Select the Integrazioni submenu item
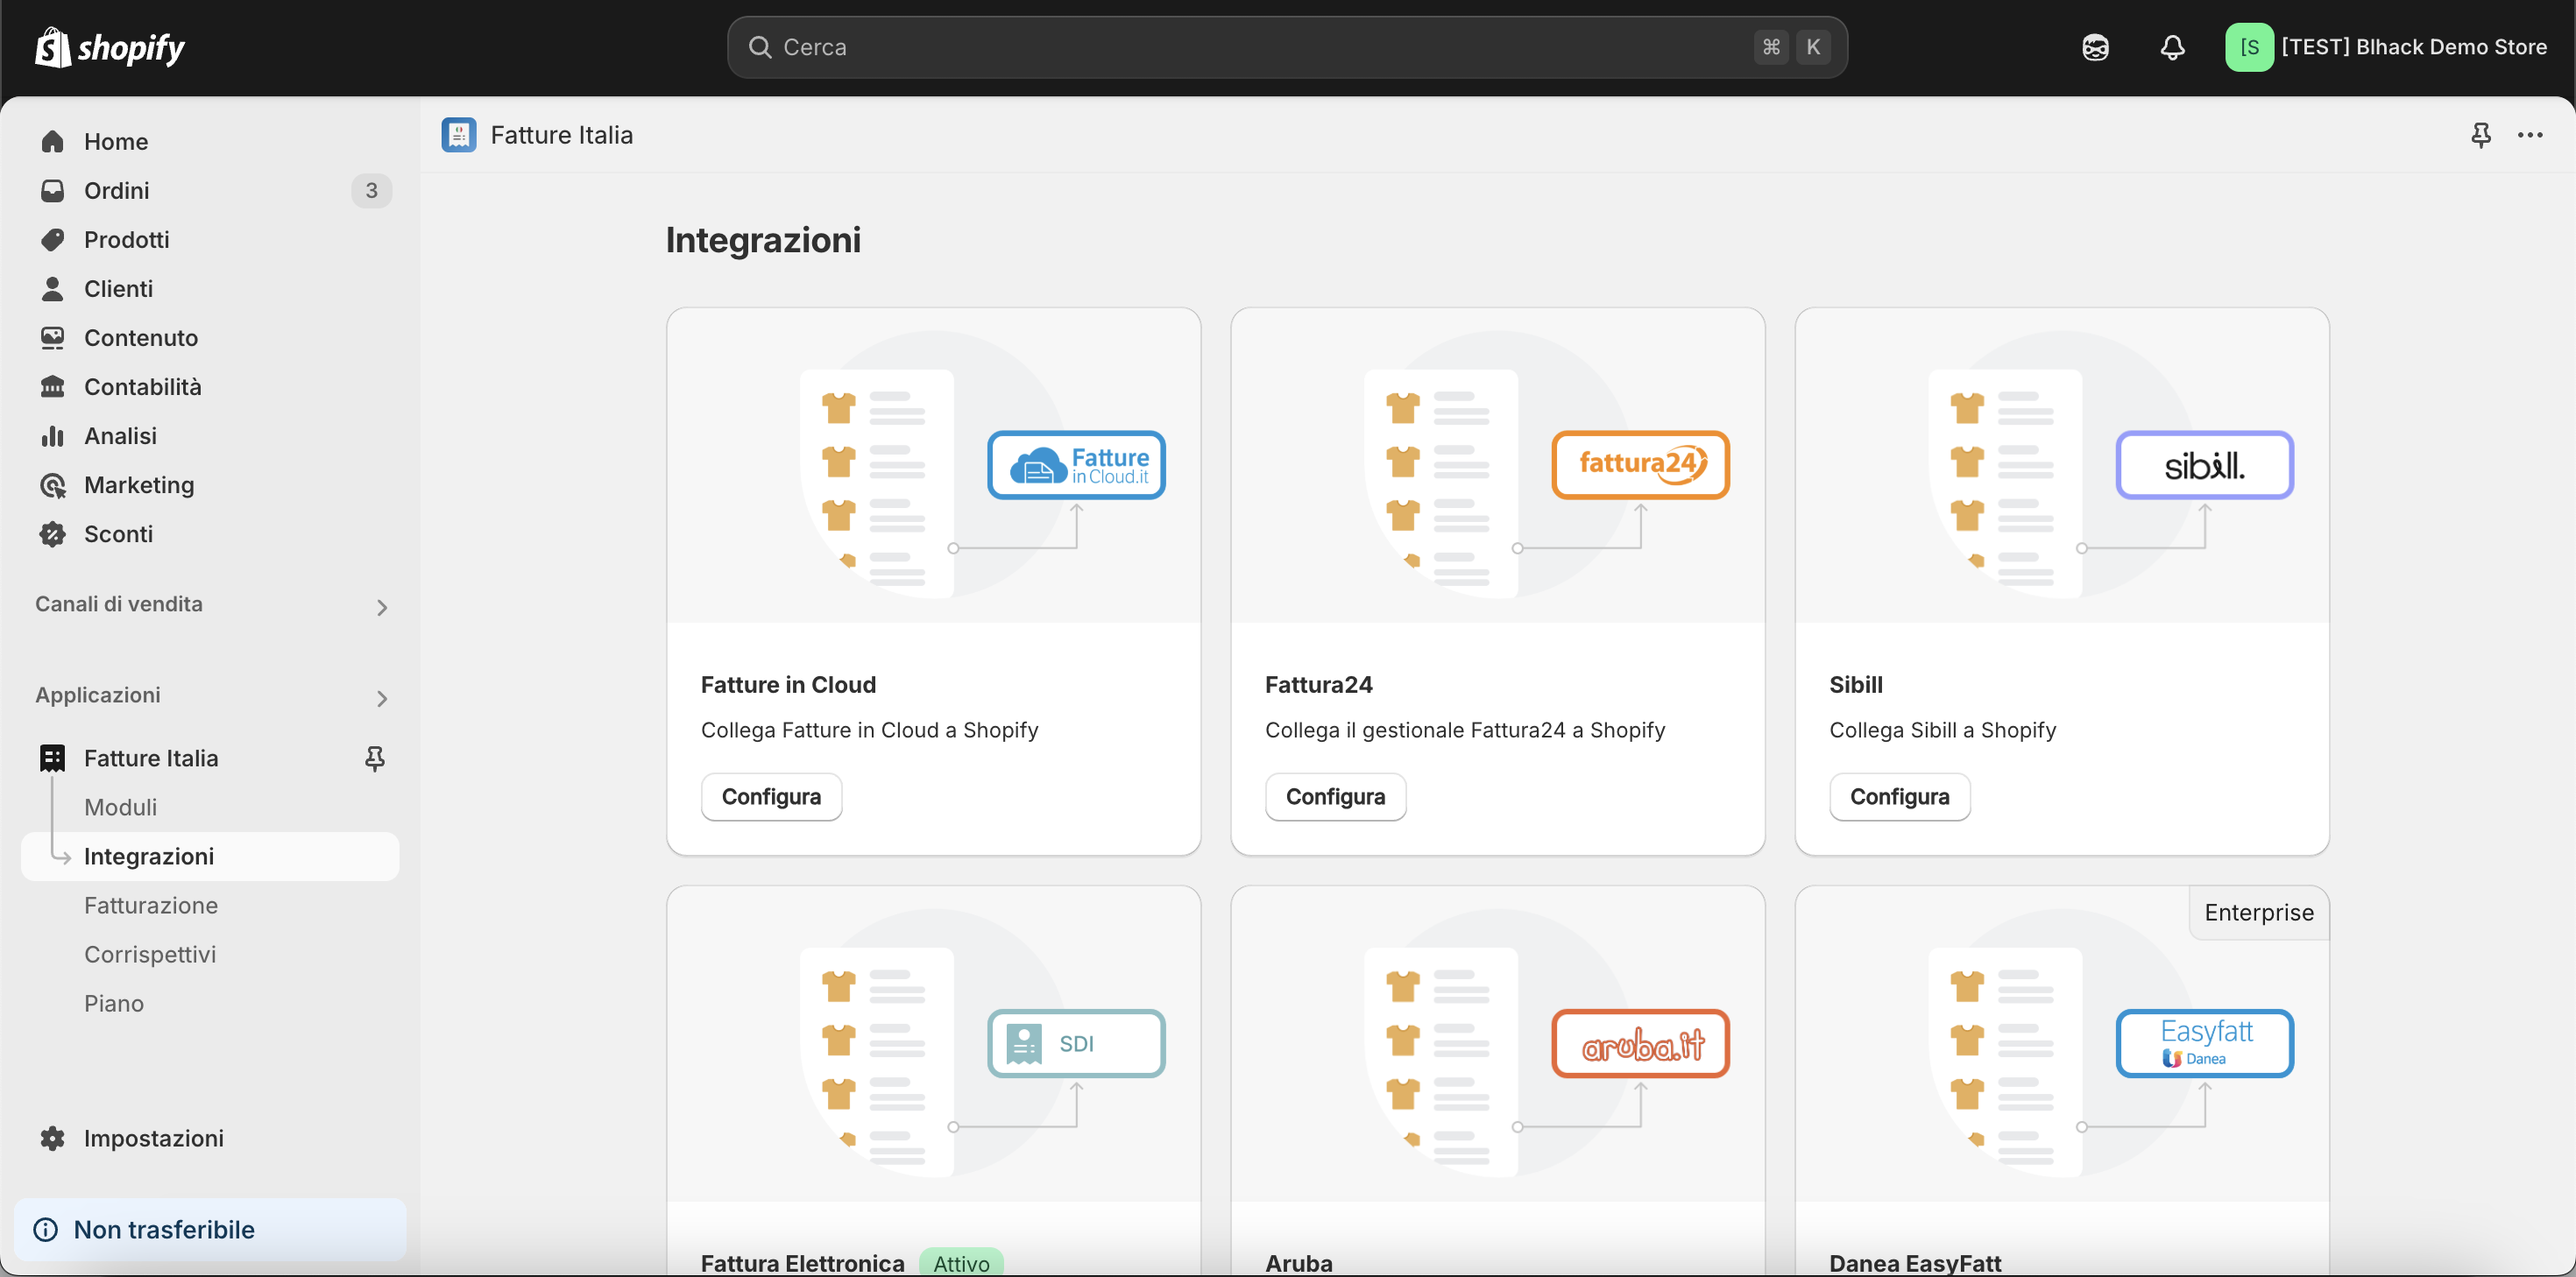 pyautogui.click(x=210, y=856)
